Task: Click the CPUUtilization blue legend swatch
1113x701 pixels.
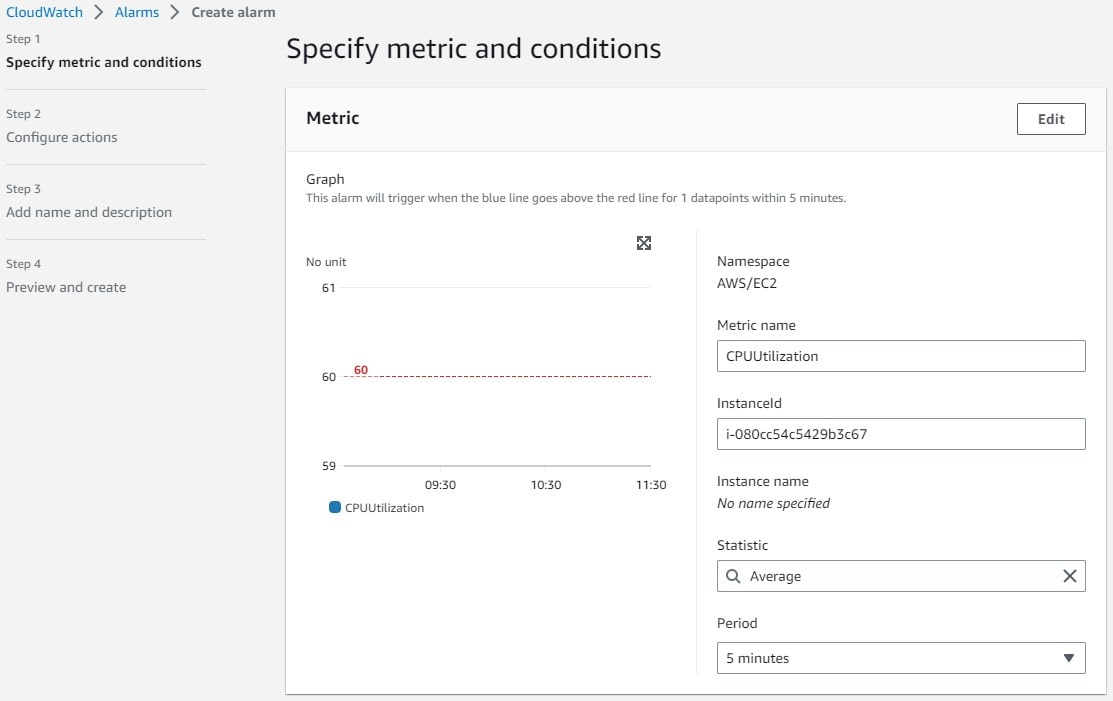Action: click(x=335, y=507)
